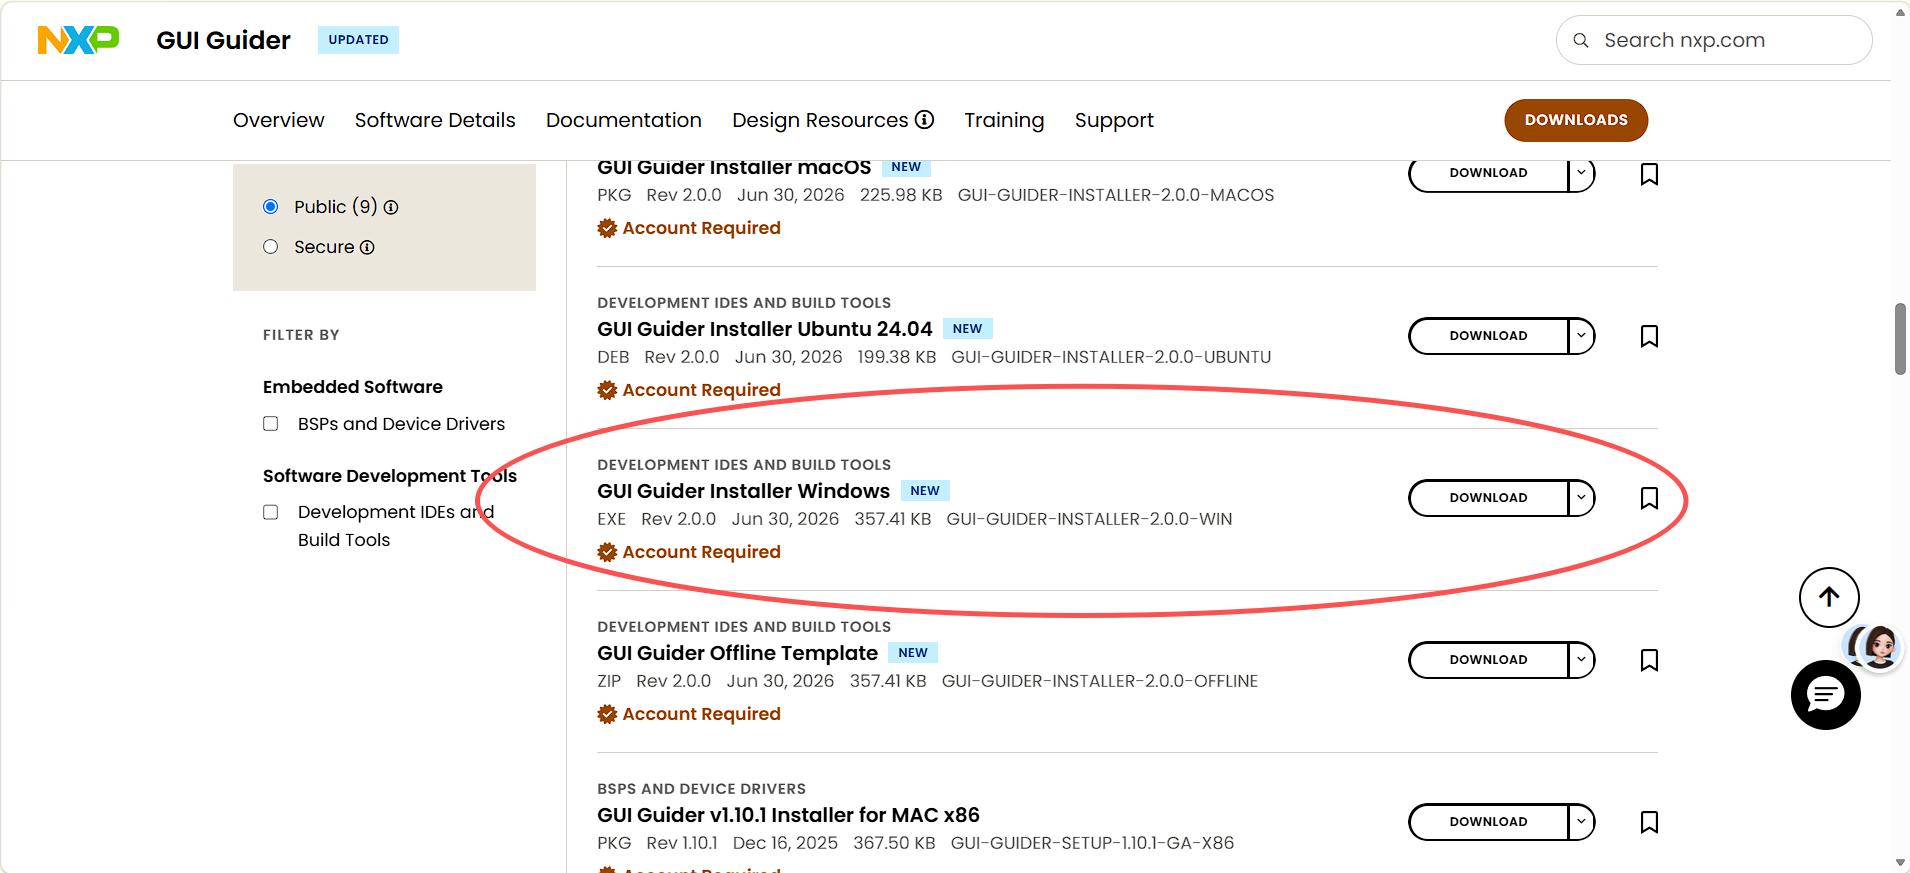Image resolution: width=1910 pixels, height=873 pixels.
Task: Click the NEW badge beside Offline Template
Action: click(x=913, y=653)
